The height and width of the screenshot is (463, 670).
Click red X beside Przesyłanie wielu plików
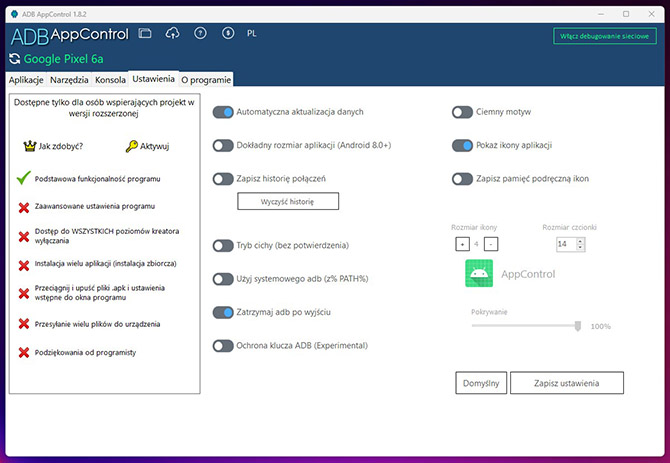click(24, 324)
